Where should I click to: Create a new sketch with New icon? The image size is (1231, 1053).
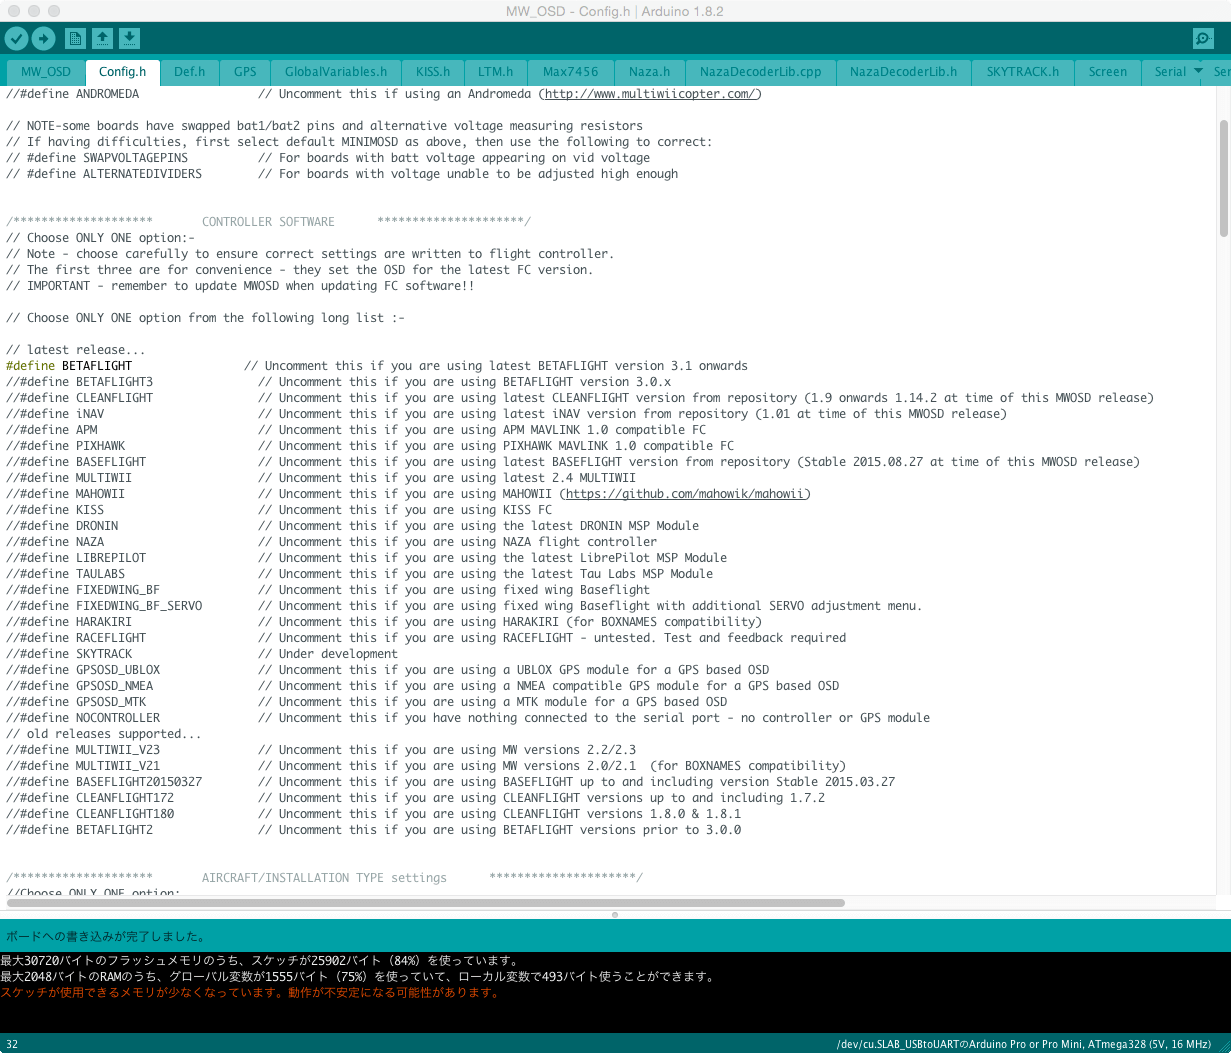coord(75,38)
